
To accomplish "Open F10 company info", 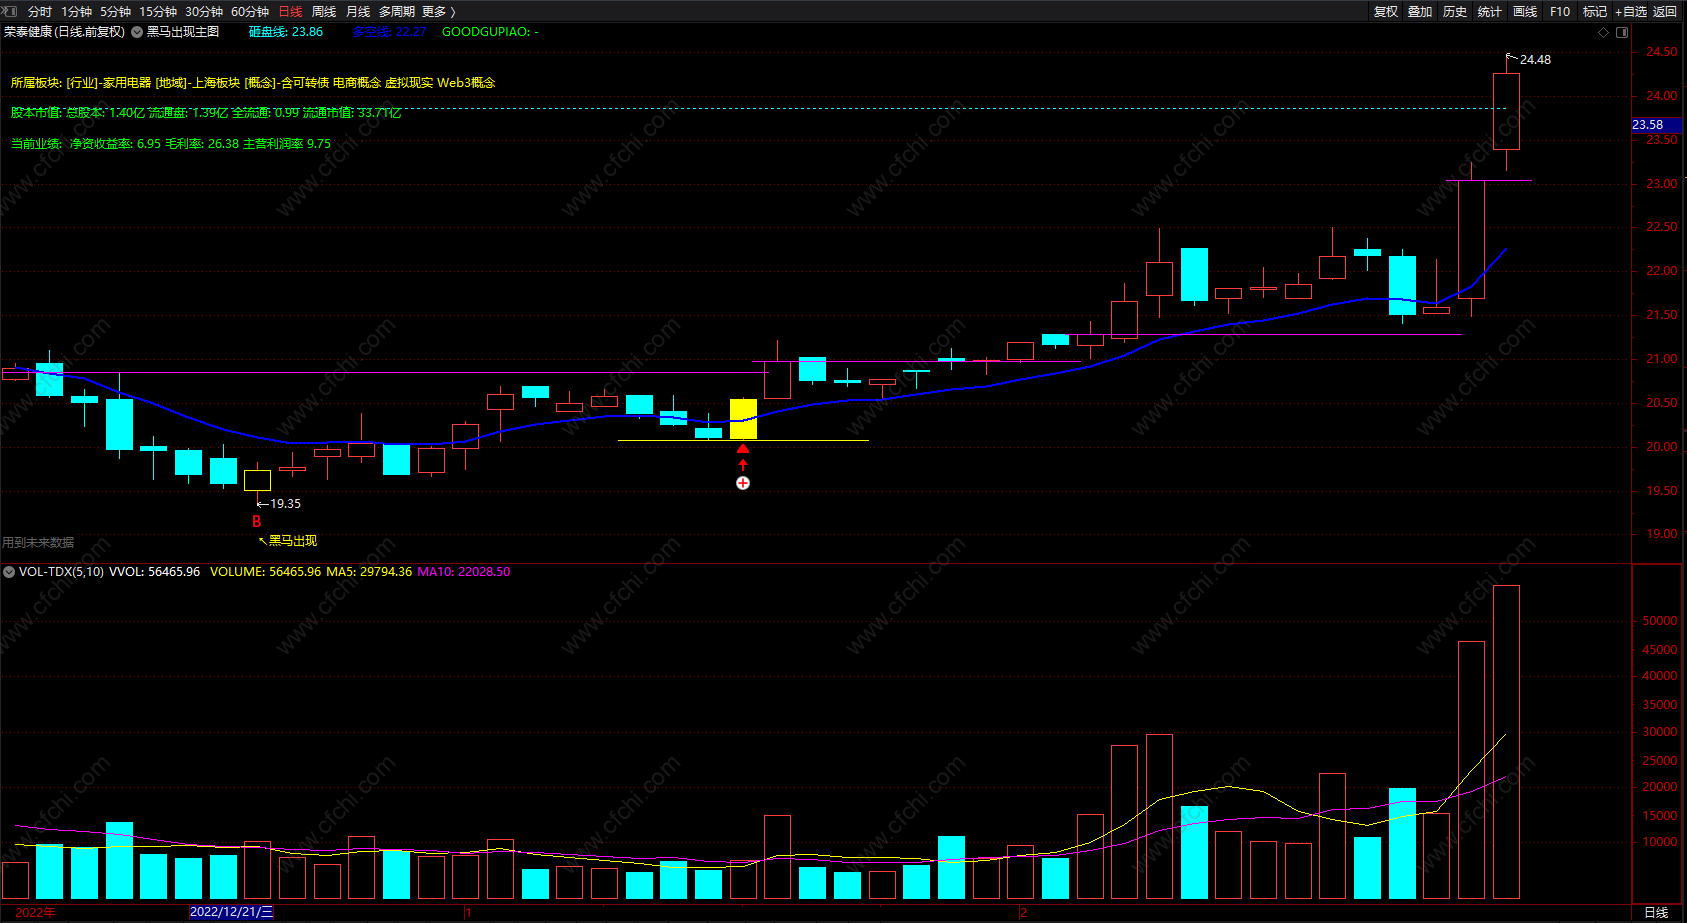I will [1560, 12].
